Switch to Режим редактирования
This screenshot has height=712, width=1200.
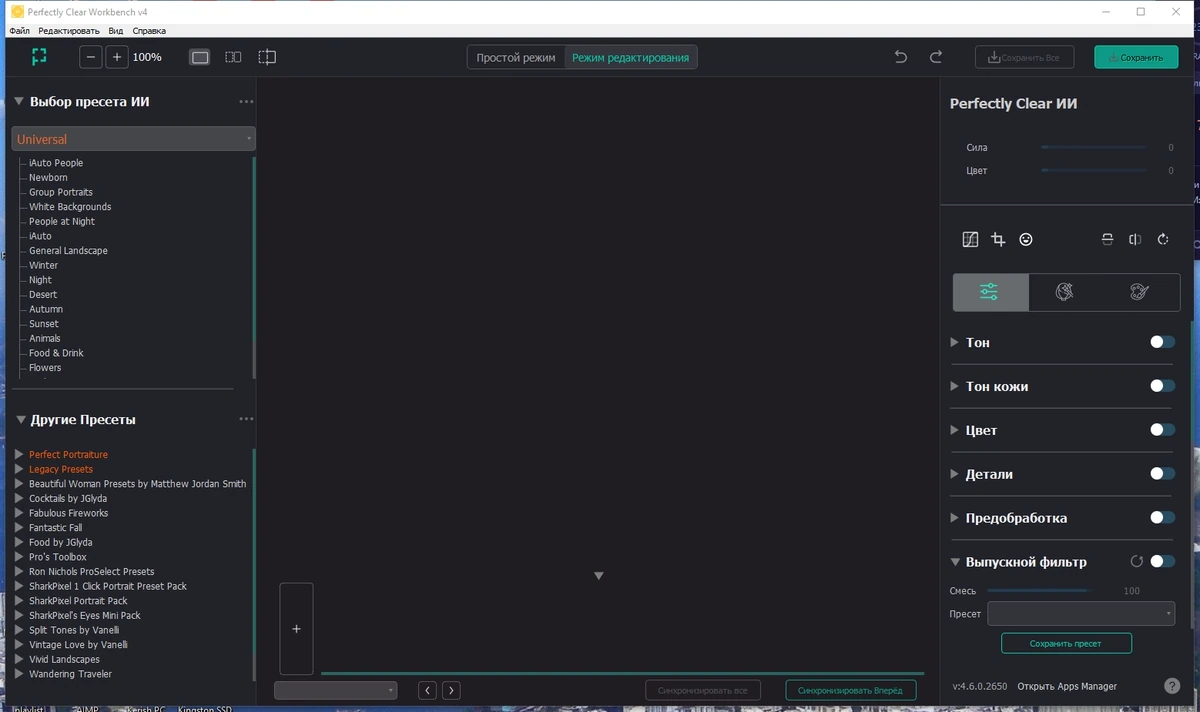[x=630, y=57]
